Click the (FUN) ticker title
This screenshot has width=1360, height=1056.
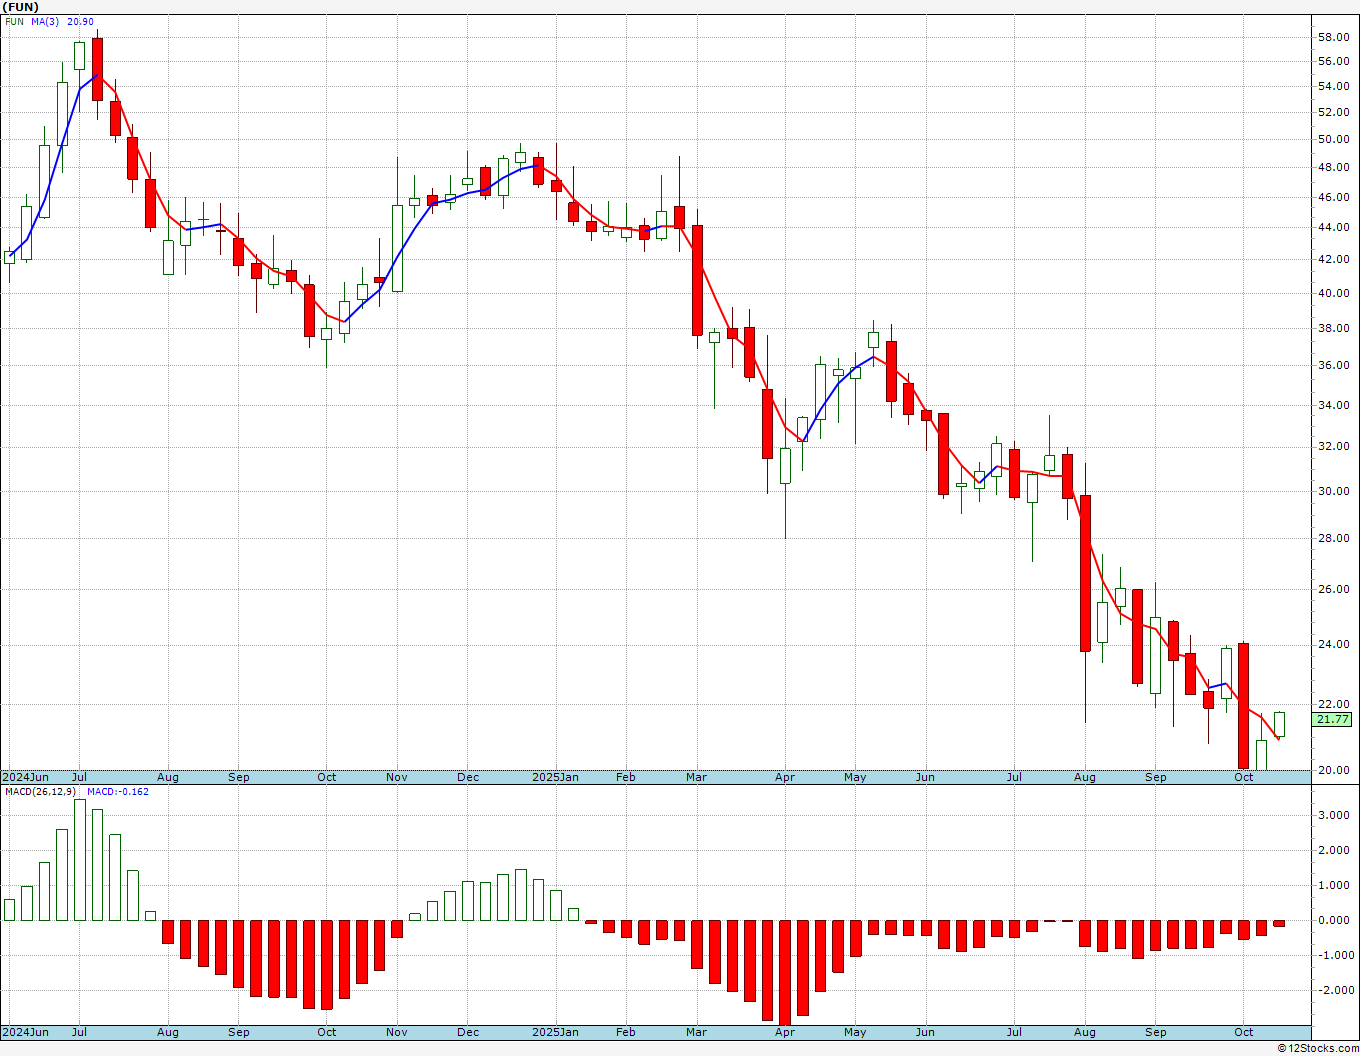point(22,7)
